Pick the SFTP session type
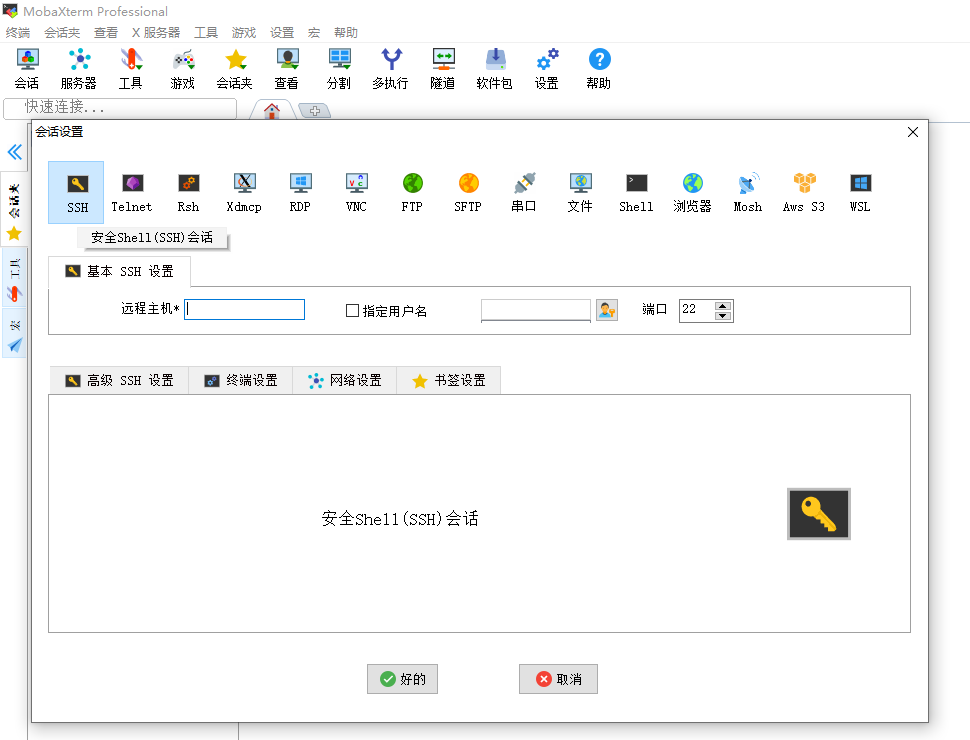 (x=468, y=192)
